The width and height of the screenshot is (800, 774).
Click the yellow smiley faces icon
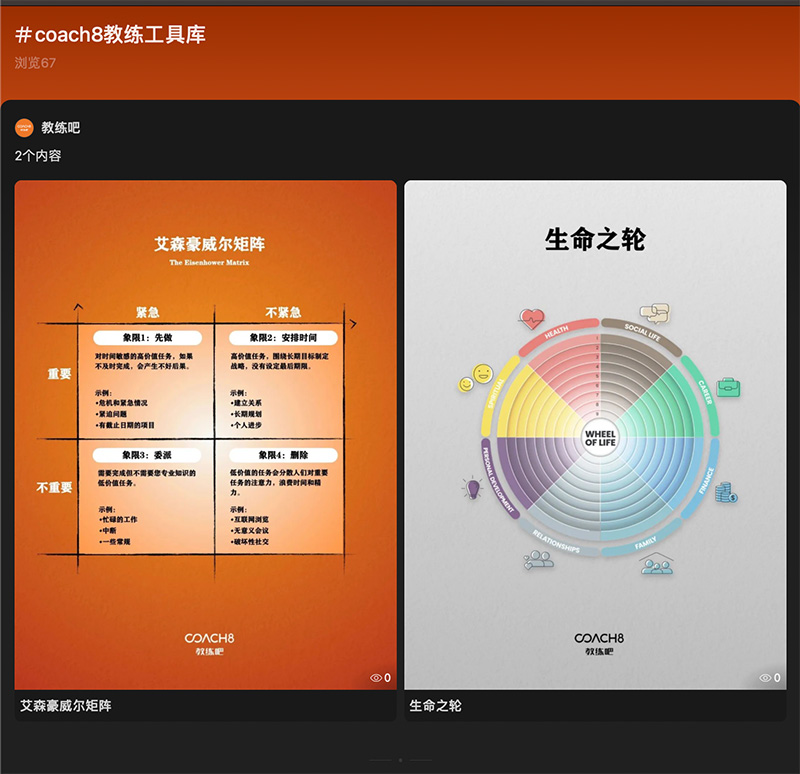coord(476,378)
